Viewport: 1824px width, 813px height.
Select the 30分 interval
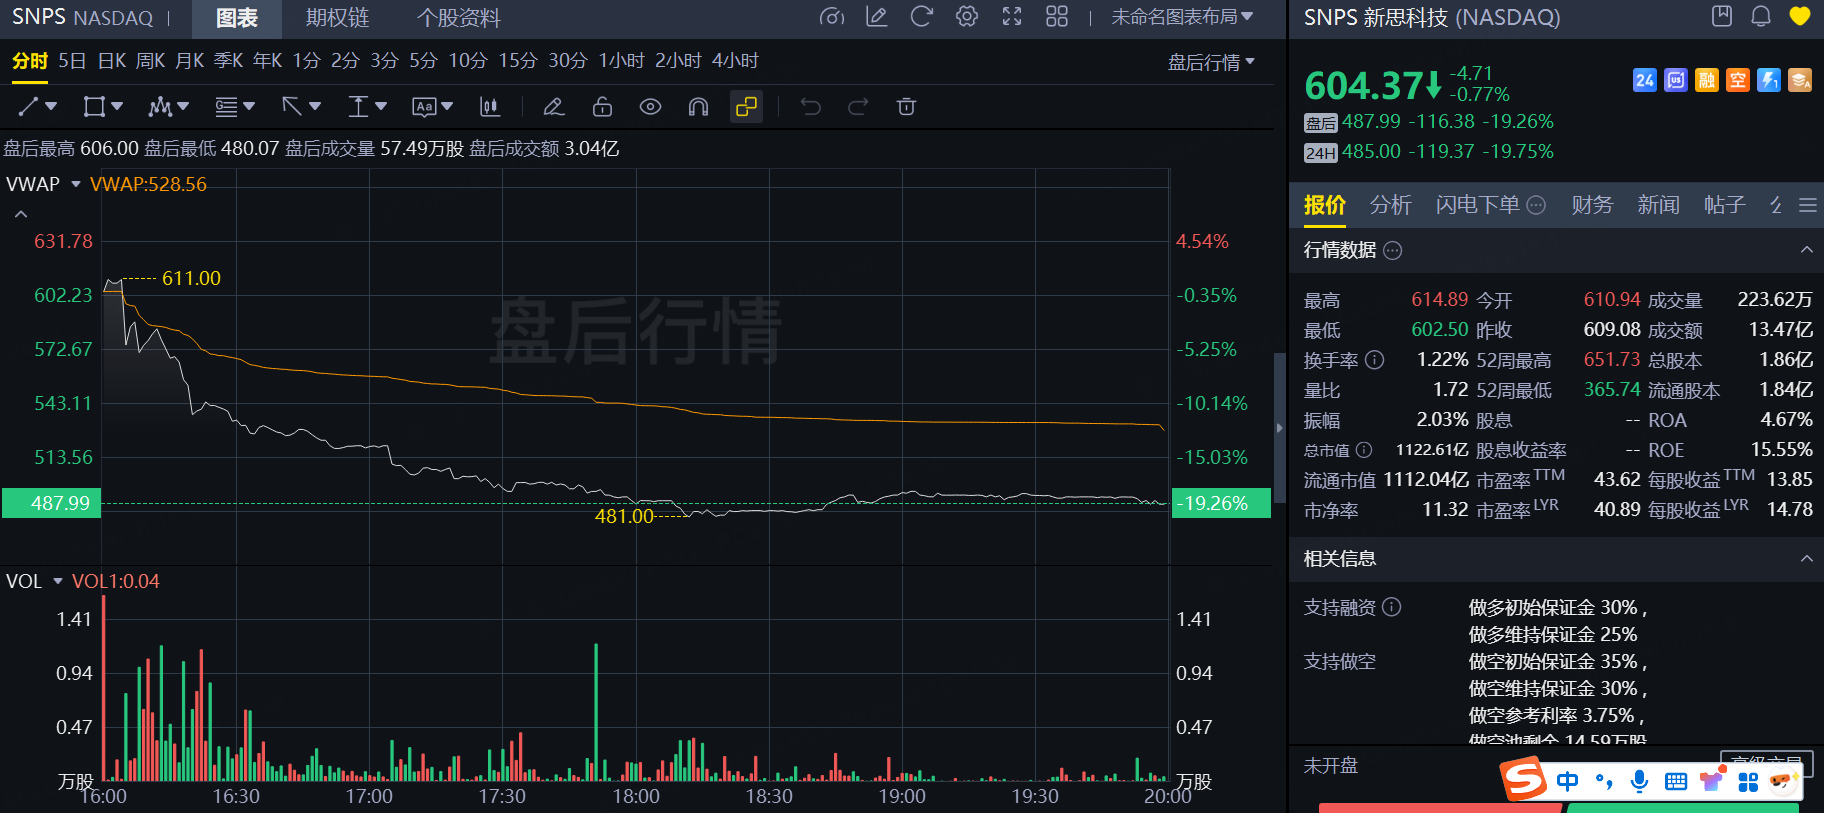[x=568, y=61]
